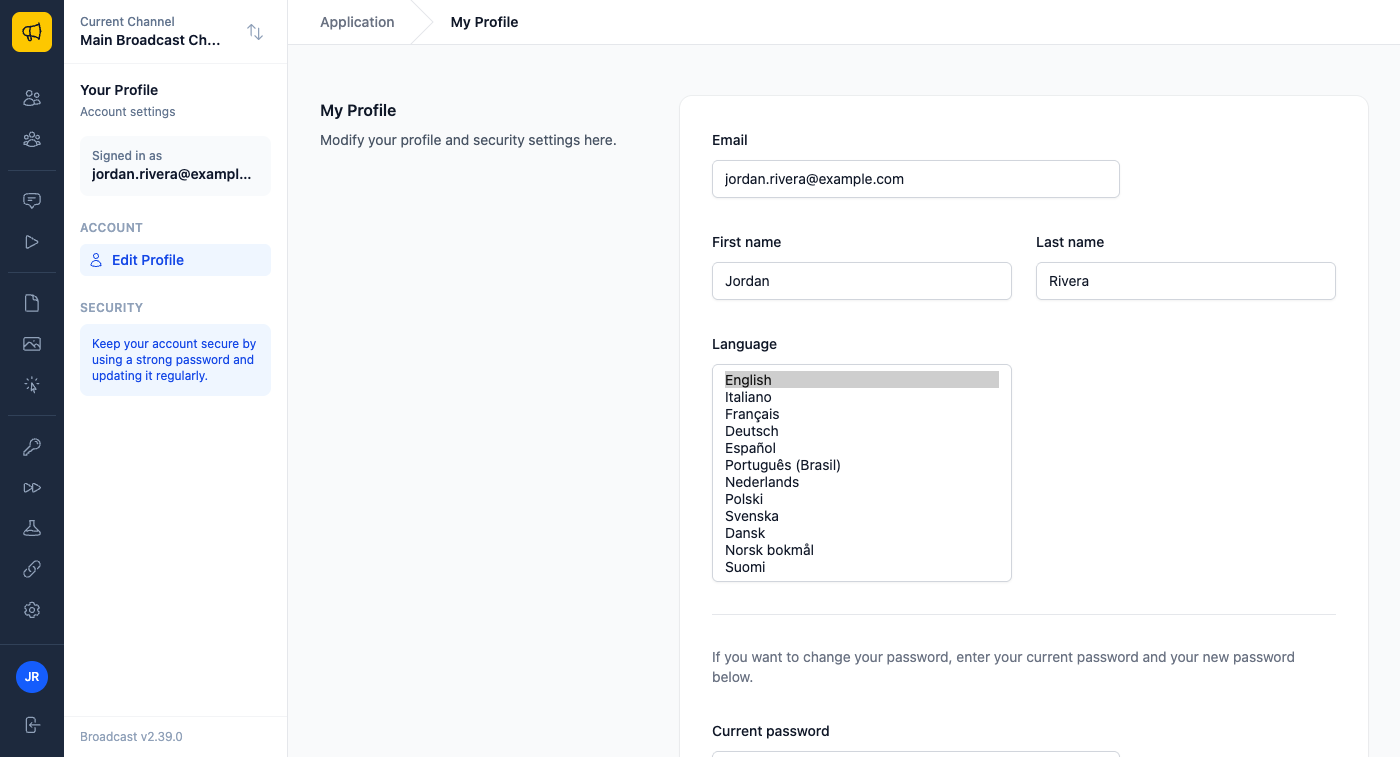This screenshot has width=1400, height=757.
Task: Select Suomi in the Language list
Action: click(862, 567)
